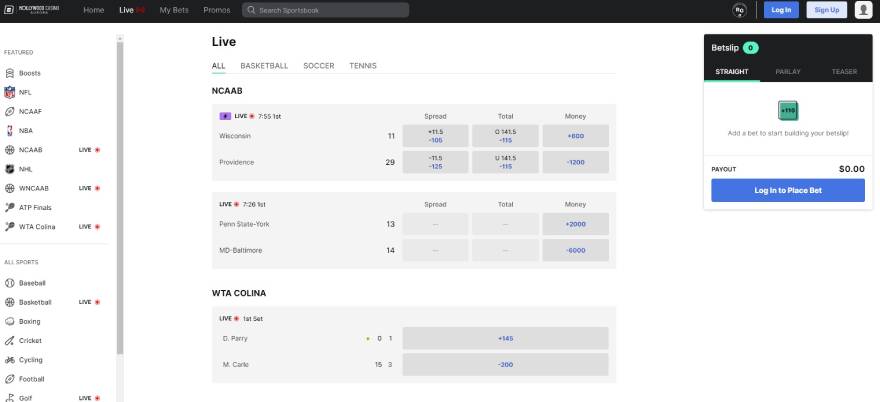Open the M. Carle match link
The width and height of the screenshot is (880, 402).
[236, 364]
